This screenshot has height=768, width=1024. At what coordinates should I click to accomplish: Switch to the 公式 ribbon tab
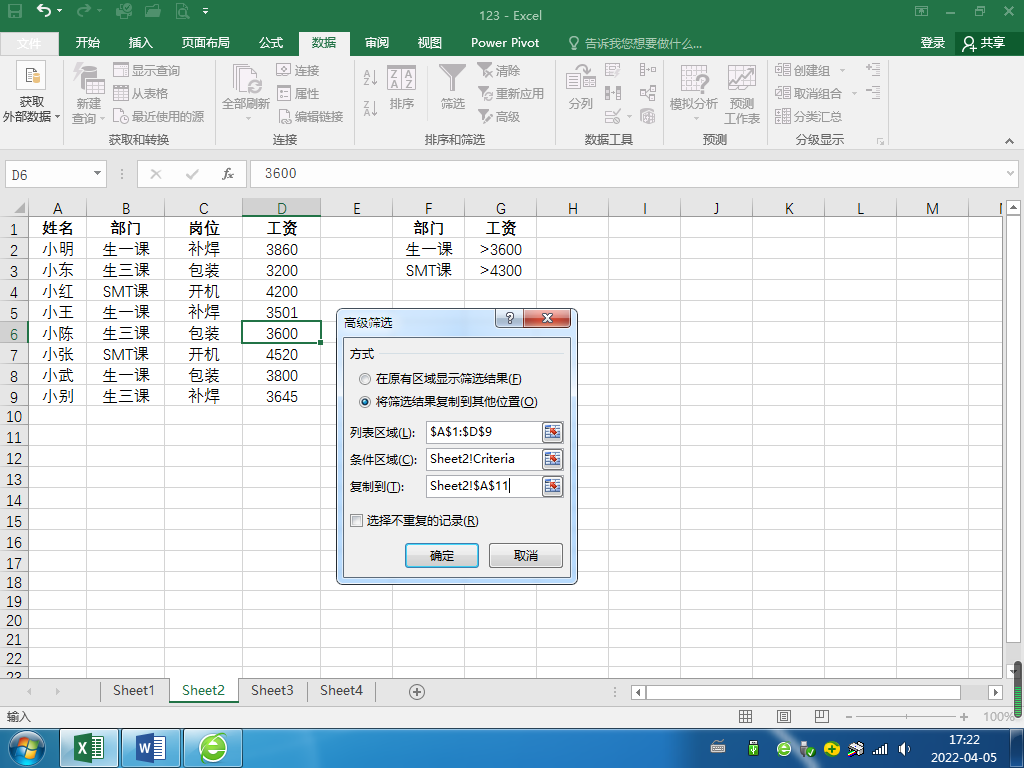click(270, 43)
